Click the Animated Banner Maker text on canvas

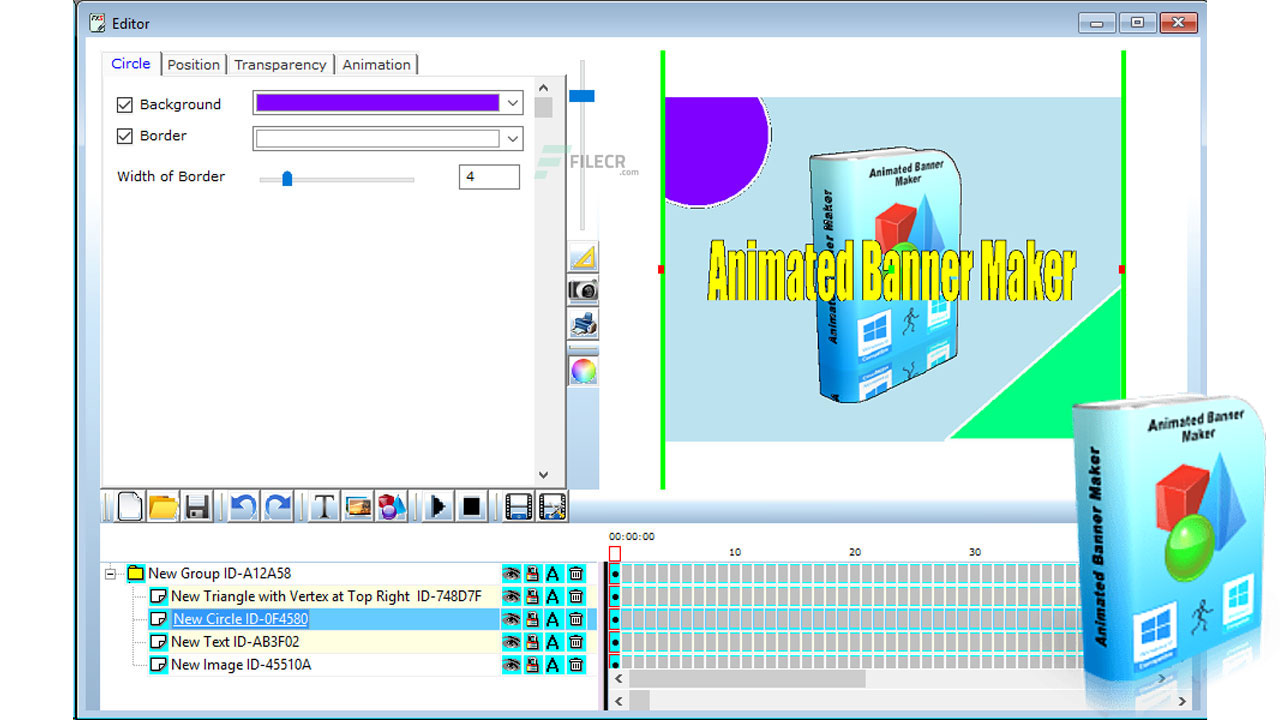coord(891,270)
